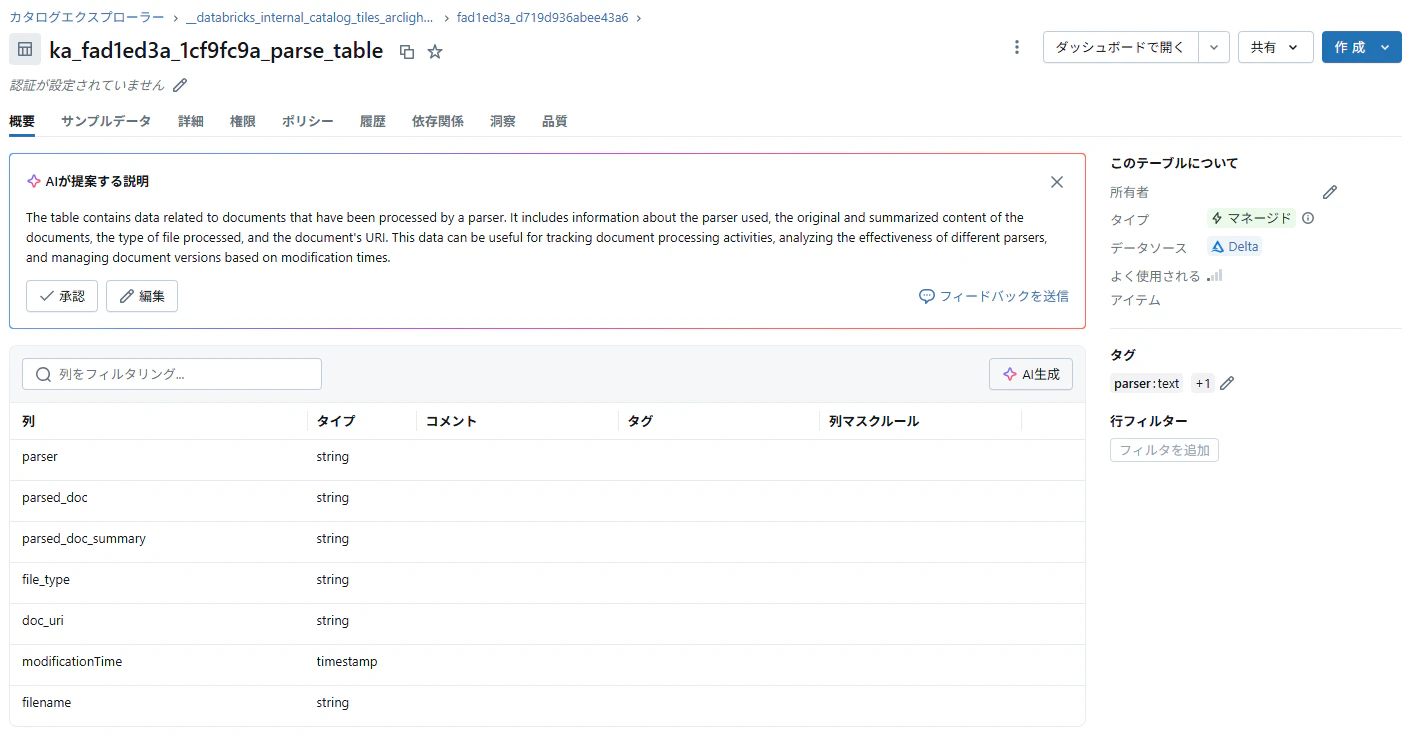Open the 品質 tab
The width and height of the screenshot is (1426, 742).
(555, 121)
